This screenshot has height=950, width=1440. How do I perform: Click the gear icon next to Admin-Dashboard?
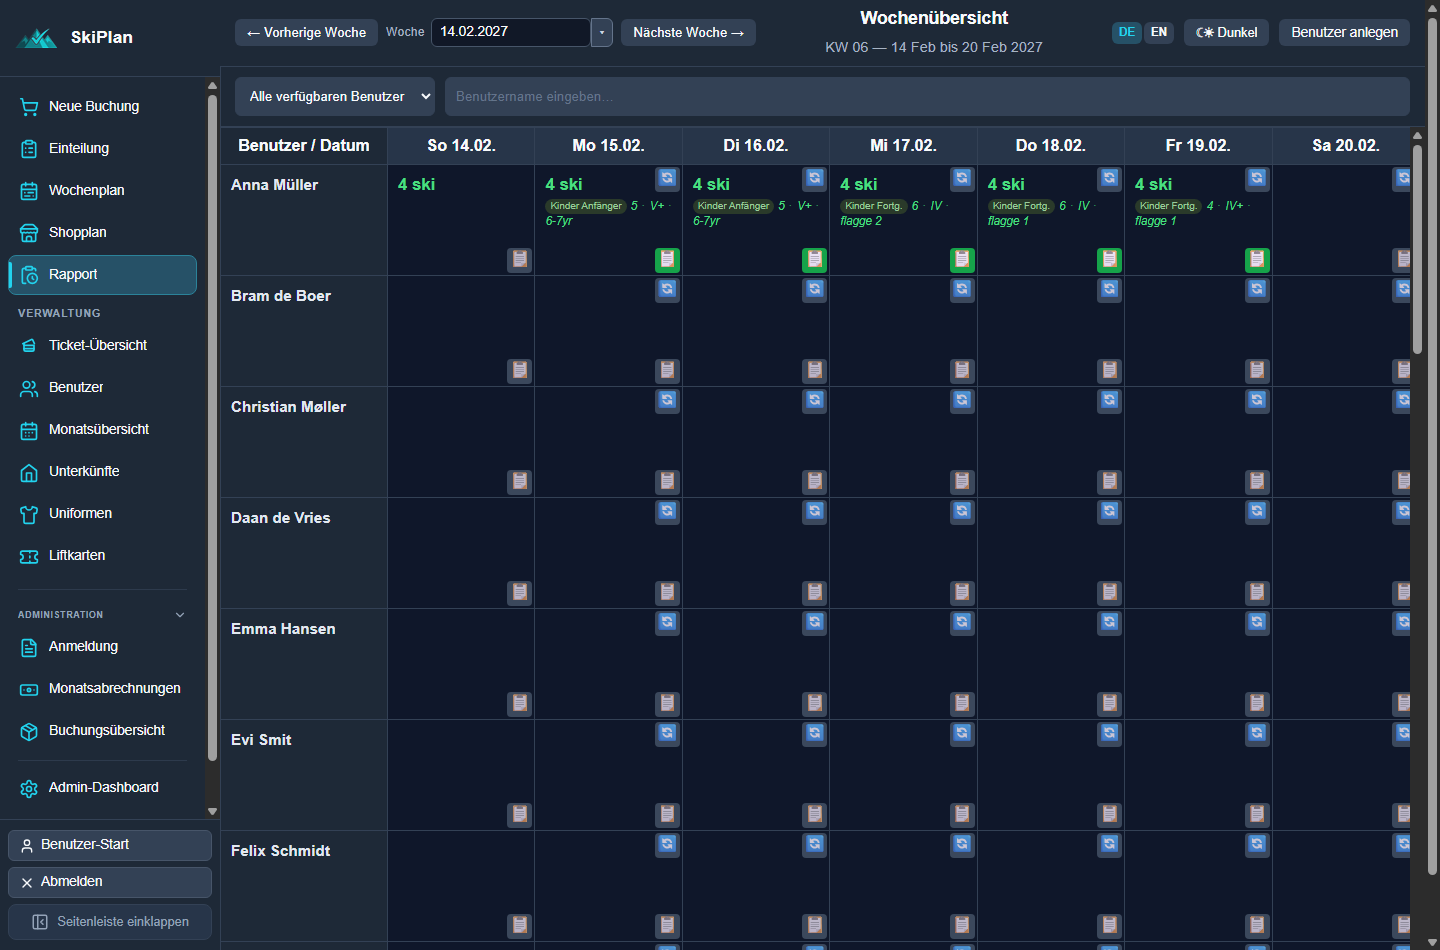pyautogui.click(x=29, y=788)
